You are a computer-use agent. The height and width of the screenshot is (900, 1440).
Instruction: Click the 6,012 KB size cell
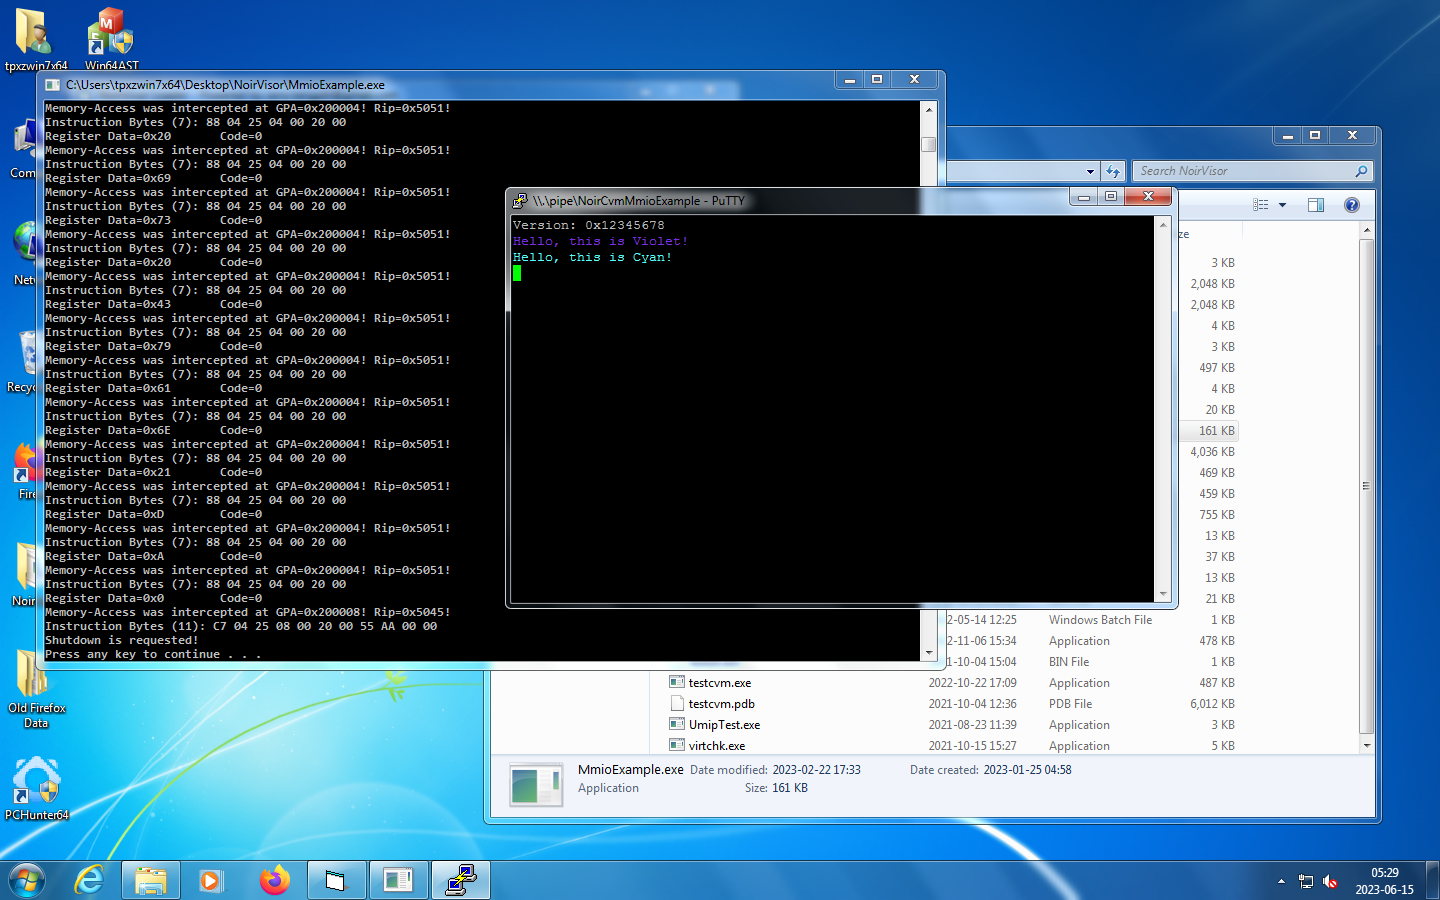(x=1212, y=704)
